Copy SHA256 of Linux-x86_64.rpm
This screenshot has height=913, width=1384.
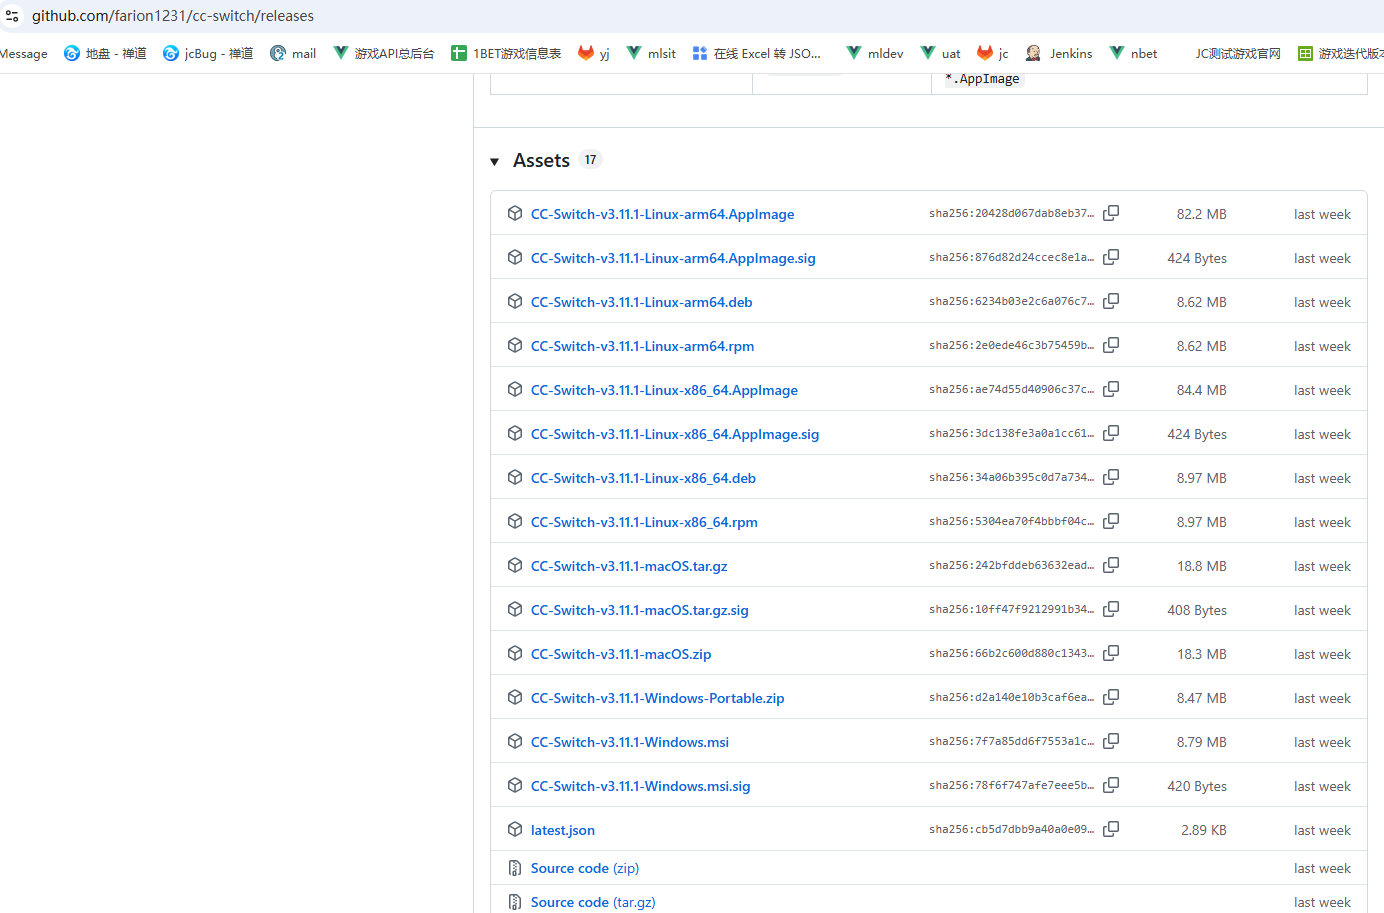[1111, 521]
